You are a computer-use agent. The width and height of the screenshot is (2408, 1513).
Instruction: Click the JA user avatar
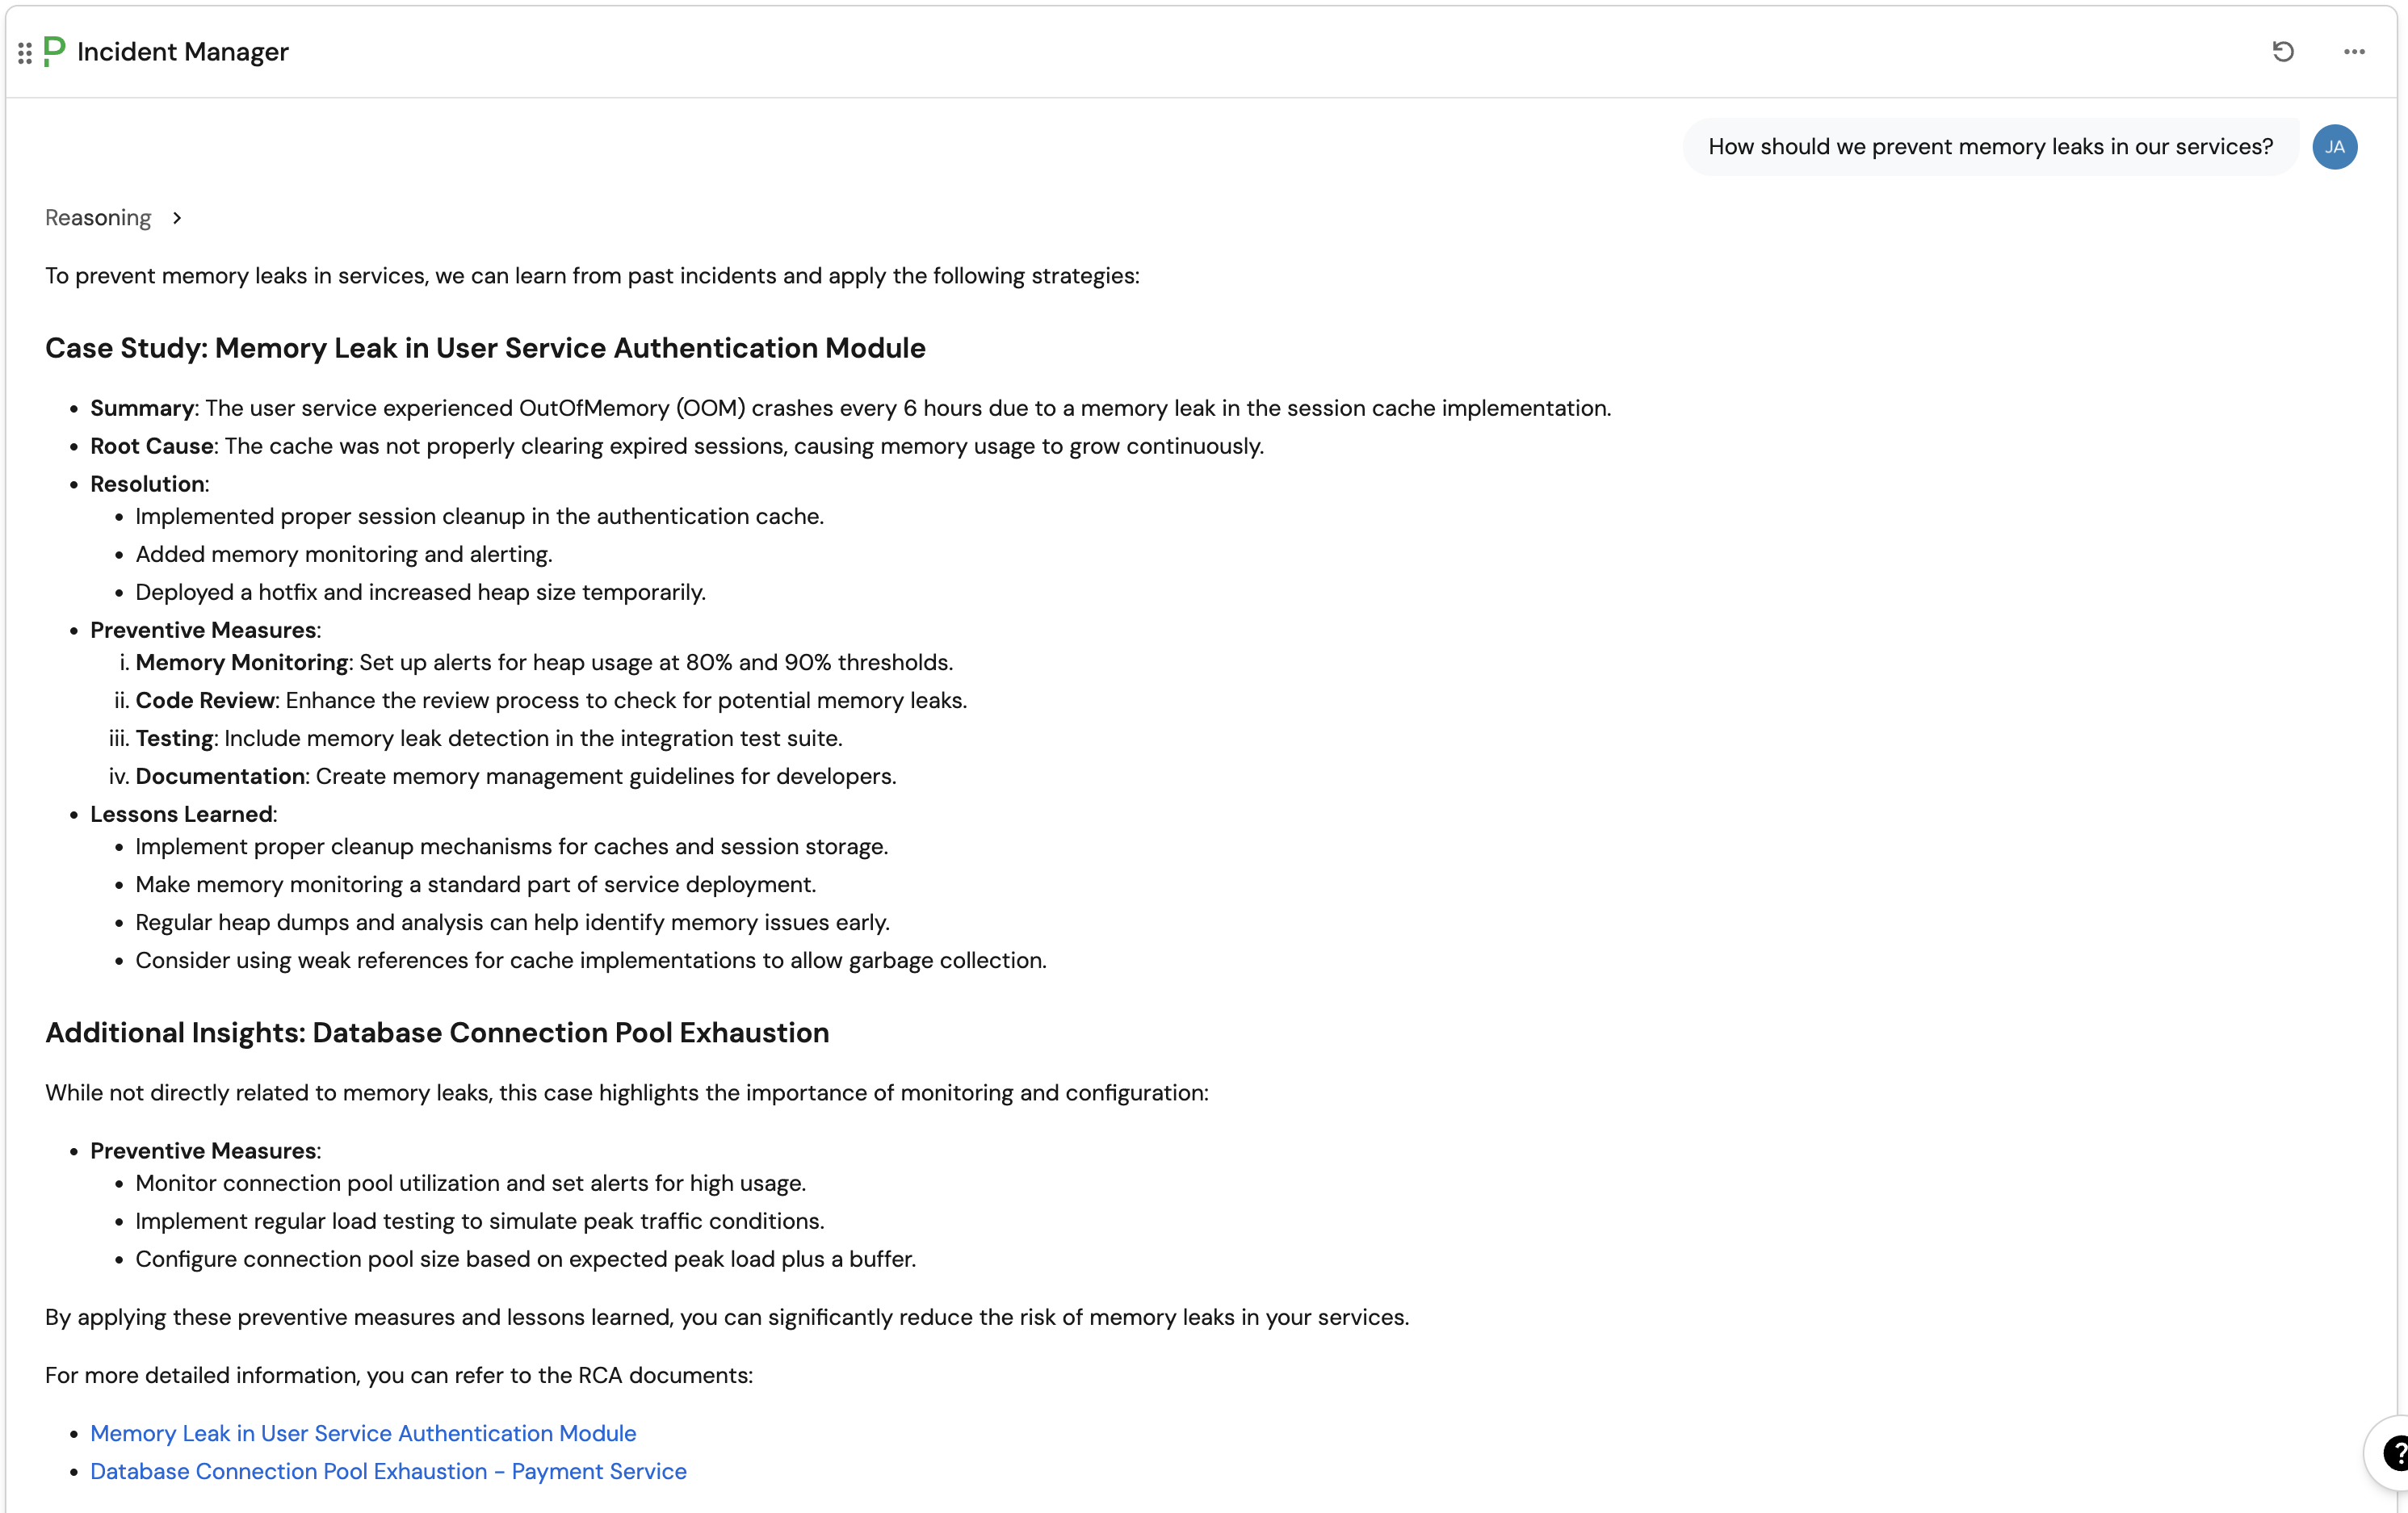2334,147
